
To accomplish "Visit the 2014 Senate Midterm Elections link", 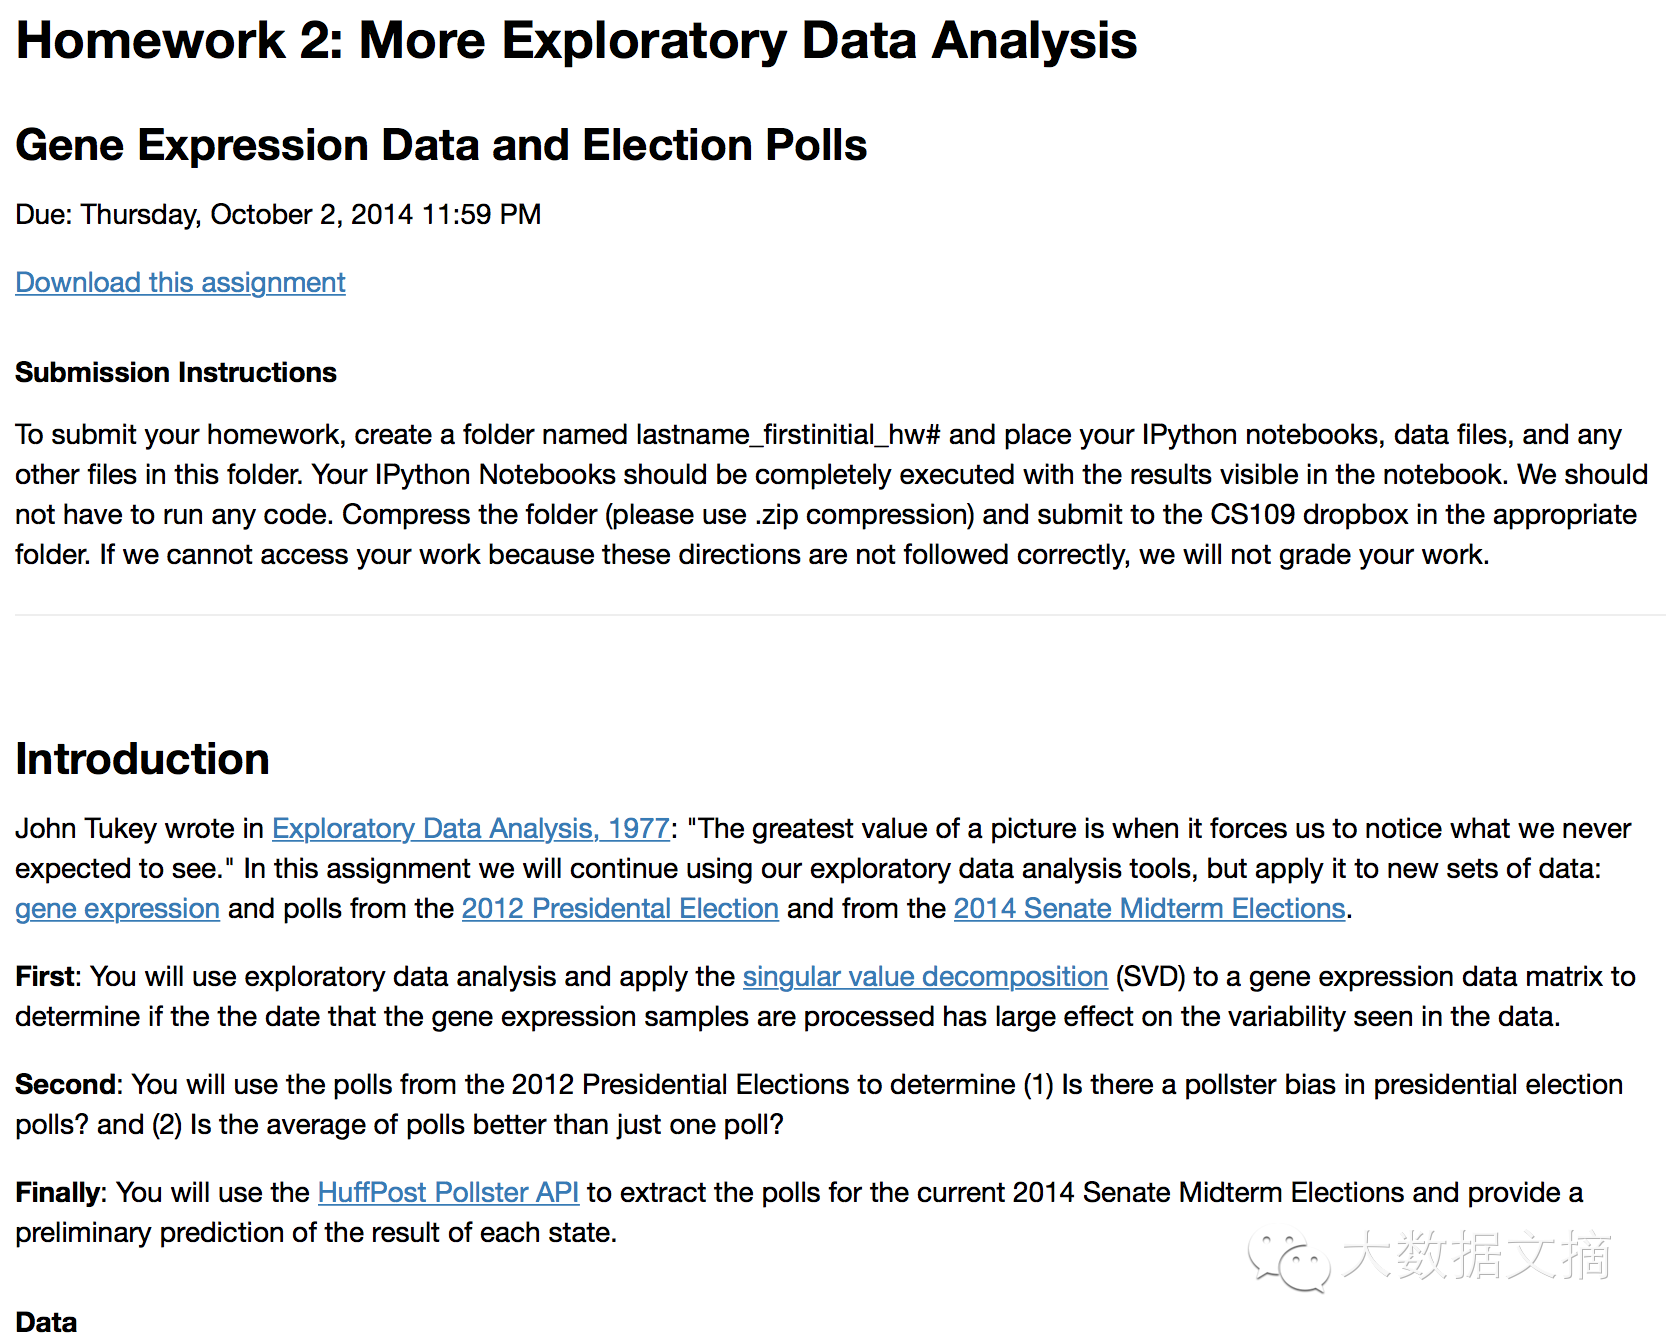I will [x=1149, y=909].
